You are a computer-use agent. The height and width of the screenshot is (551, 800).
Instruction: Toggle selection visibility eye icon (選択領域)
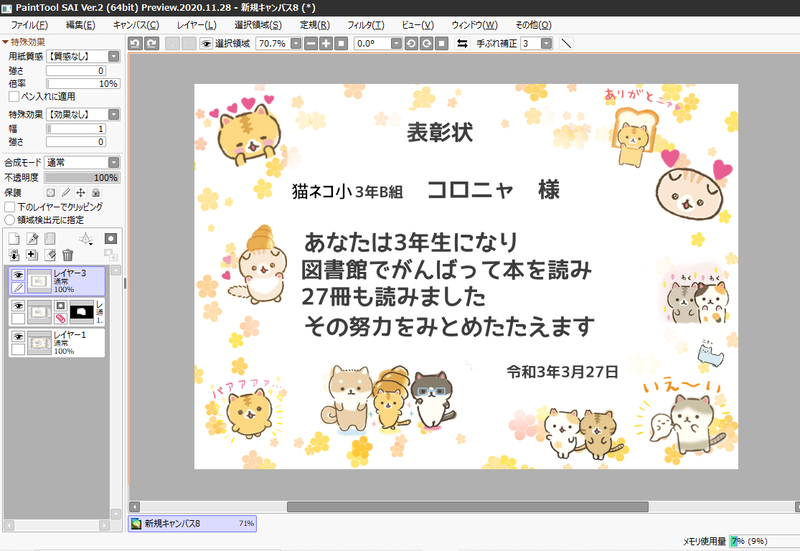(x=206, y=43)
